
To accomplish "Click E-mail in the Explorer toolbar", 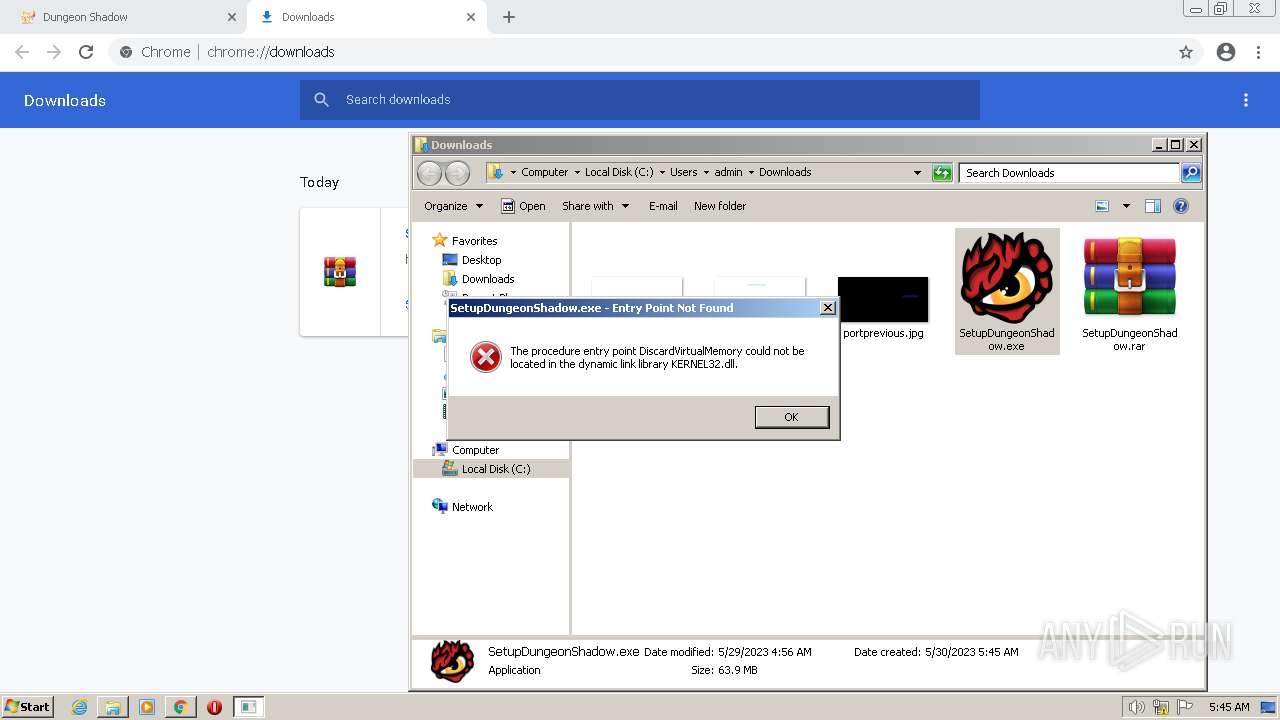I will [x=663, y=206].
